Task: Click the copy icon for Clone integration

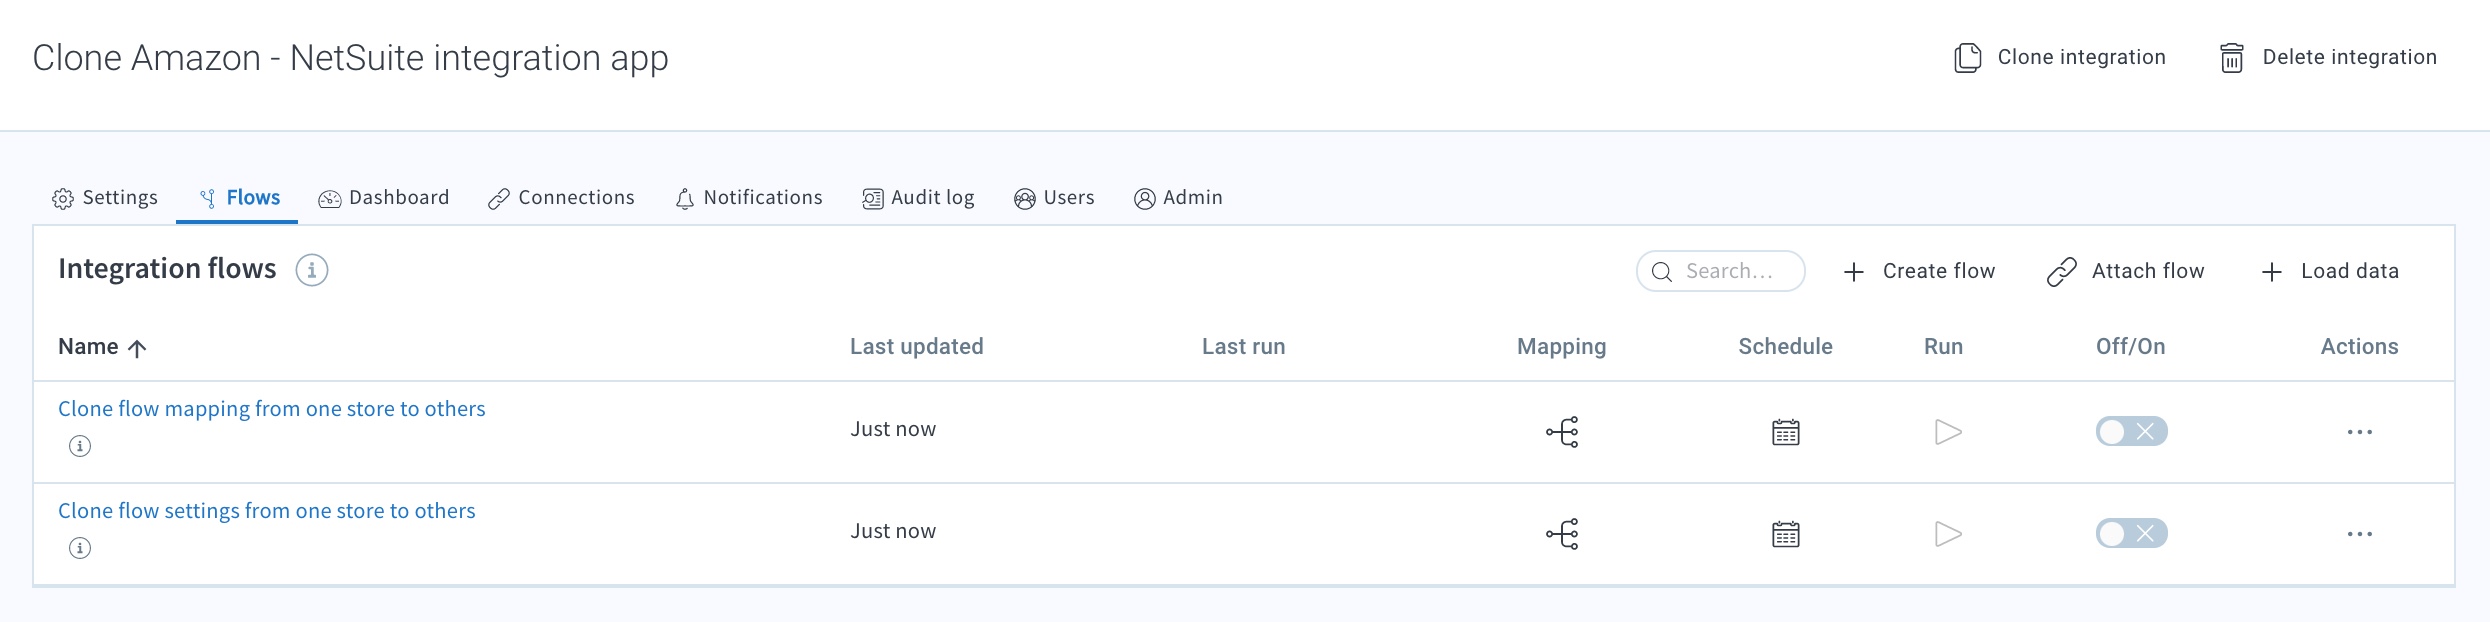Action: 1967,58
